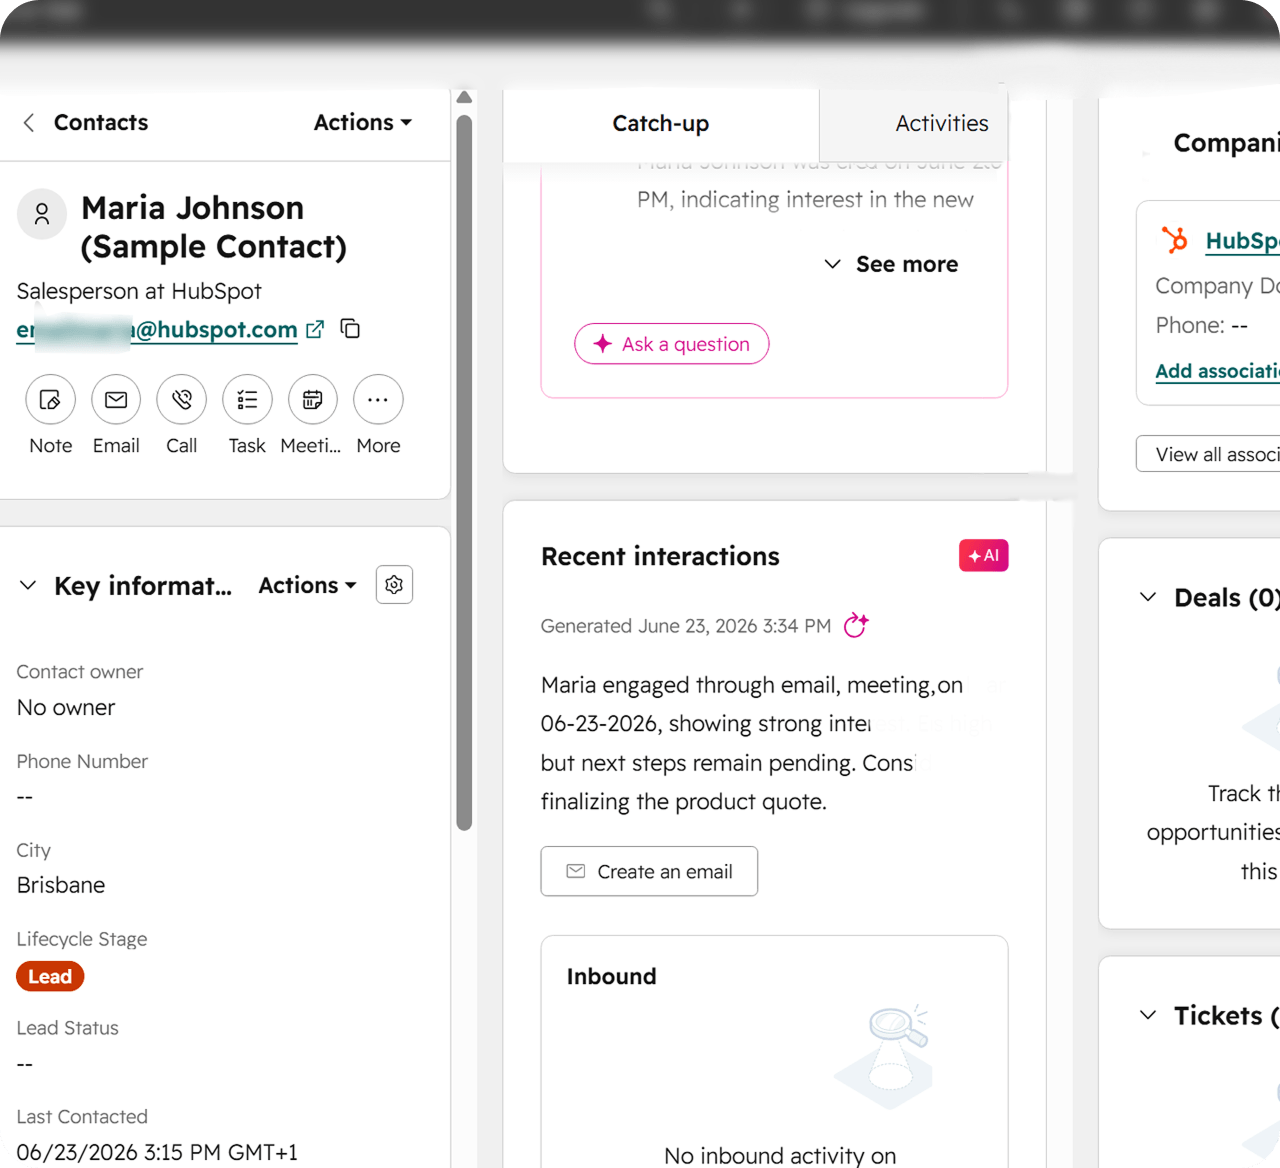Screen dimensions: 1280x1168
Task: Click the Inbound heading
Action: click(612, 976)
